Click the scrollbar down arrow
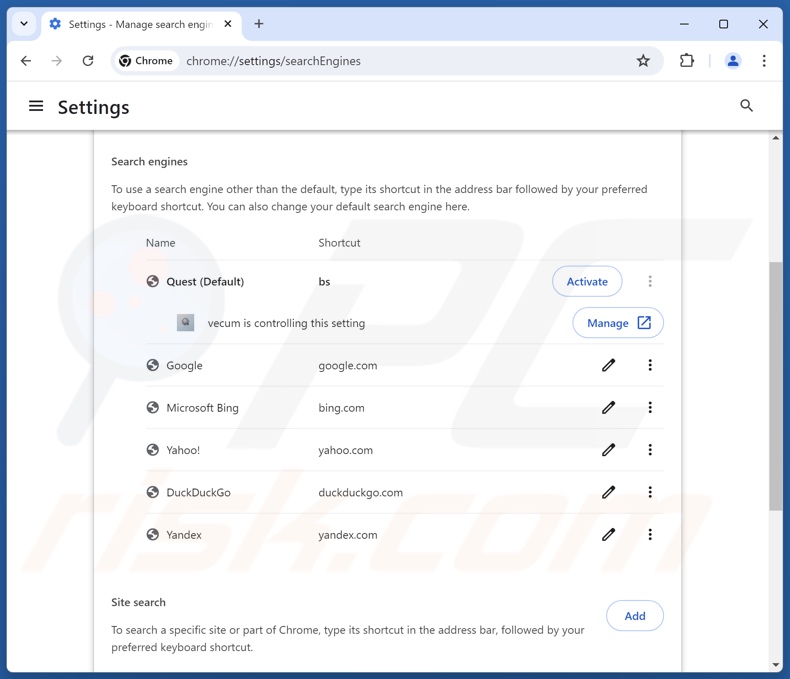The height and width of the screenshot is (679, 790). (x=775, y=665)
